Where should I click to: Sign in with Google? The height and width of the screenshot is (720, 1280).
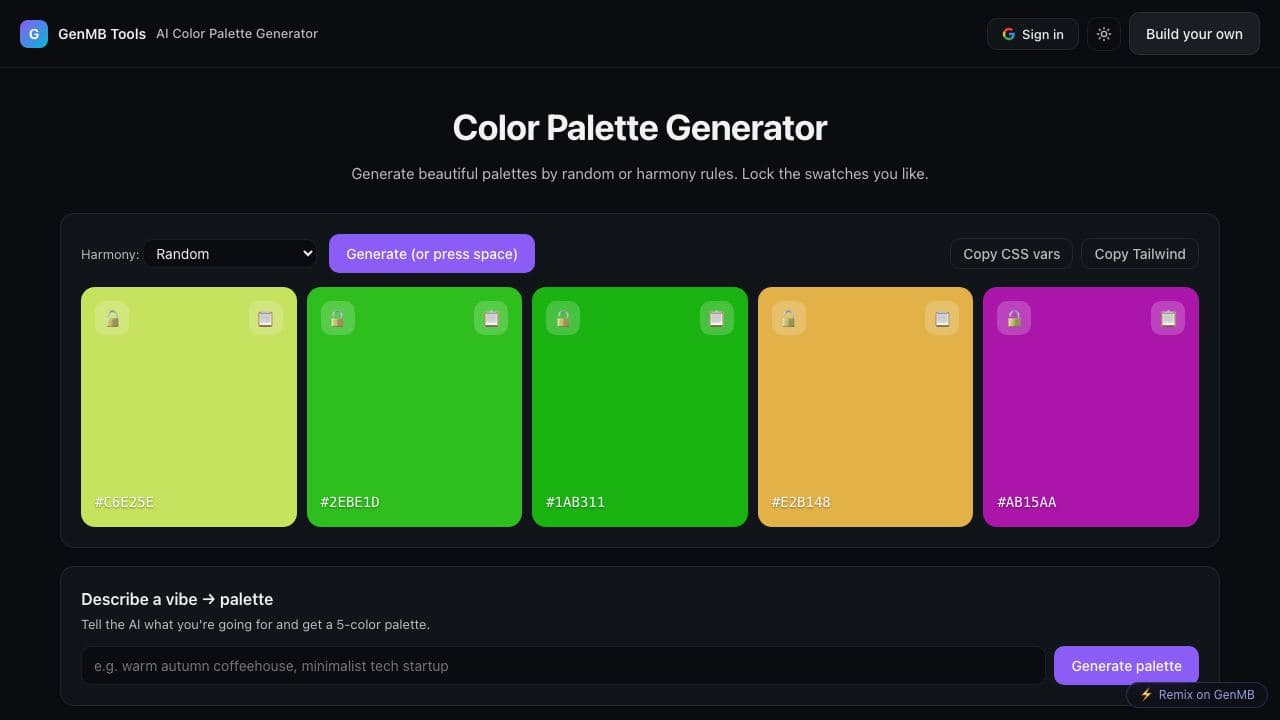point(1033,34)
